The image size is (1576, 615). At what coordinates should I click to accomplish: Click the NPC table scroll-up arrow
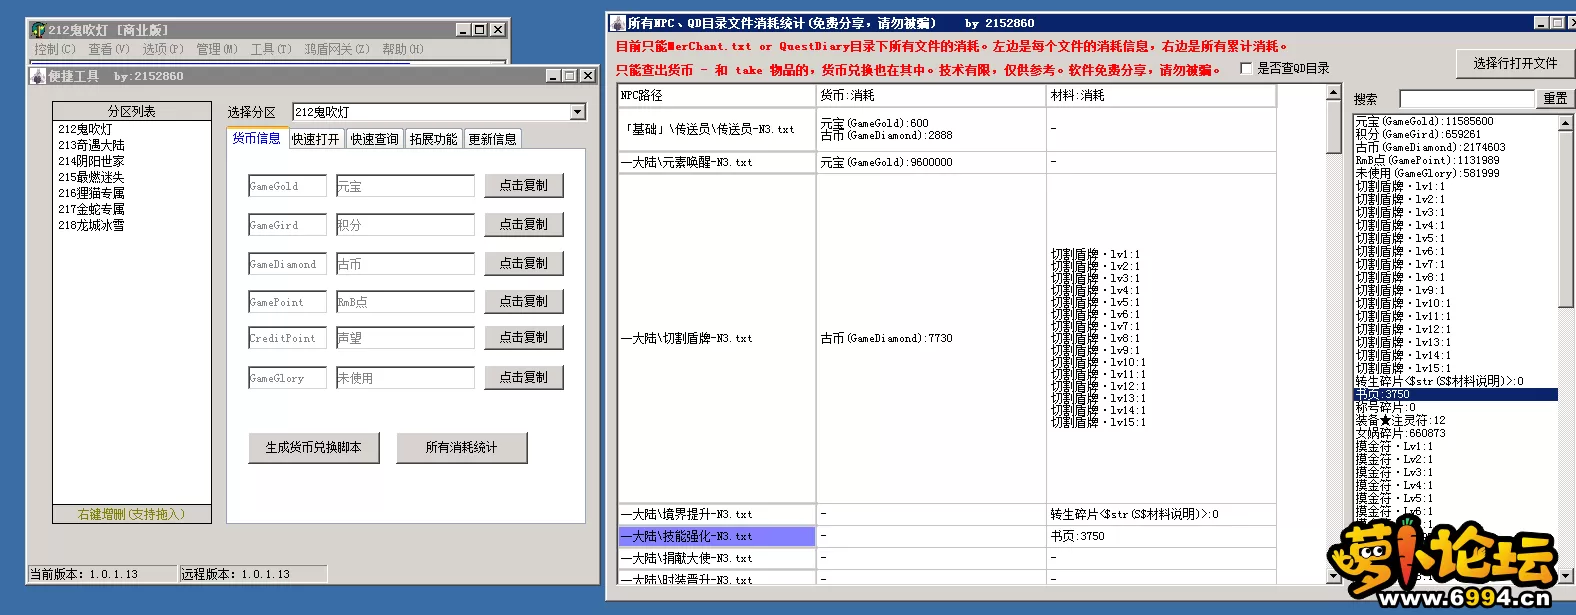(x=1333, y=93)
